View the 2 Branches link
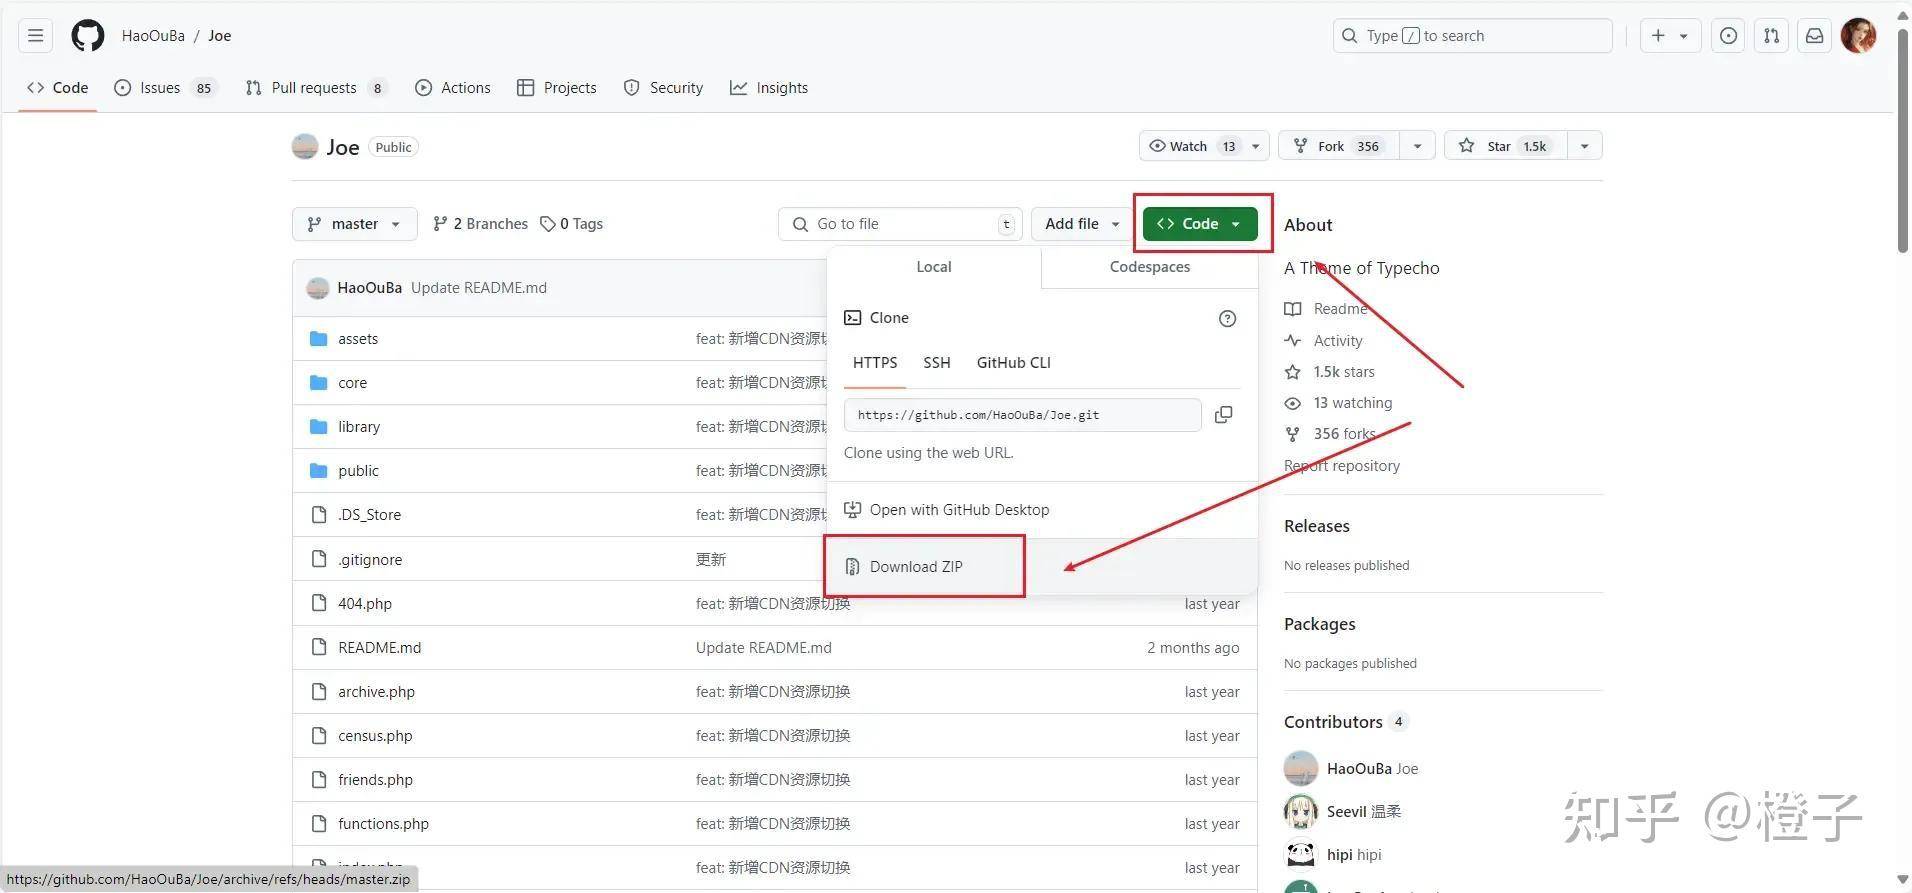 click(x=480, y=224)
